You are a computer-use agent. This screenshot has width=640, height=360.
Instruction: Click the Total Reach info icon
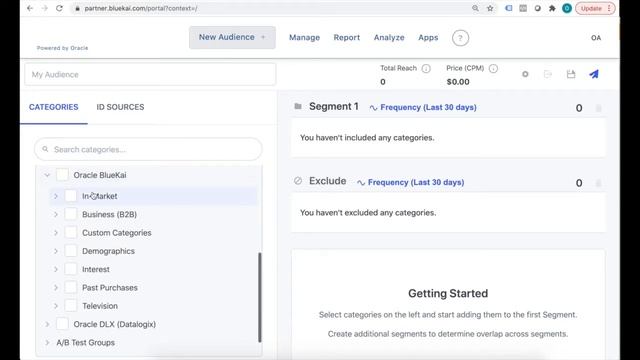[x=426, y=69]
